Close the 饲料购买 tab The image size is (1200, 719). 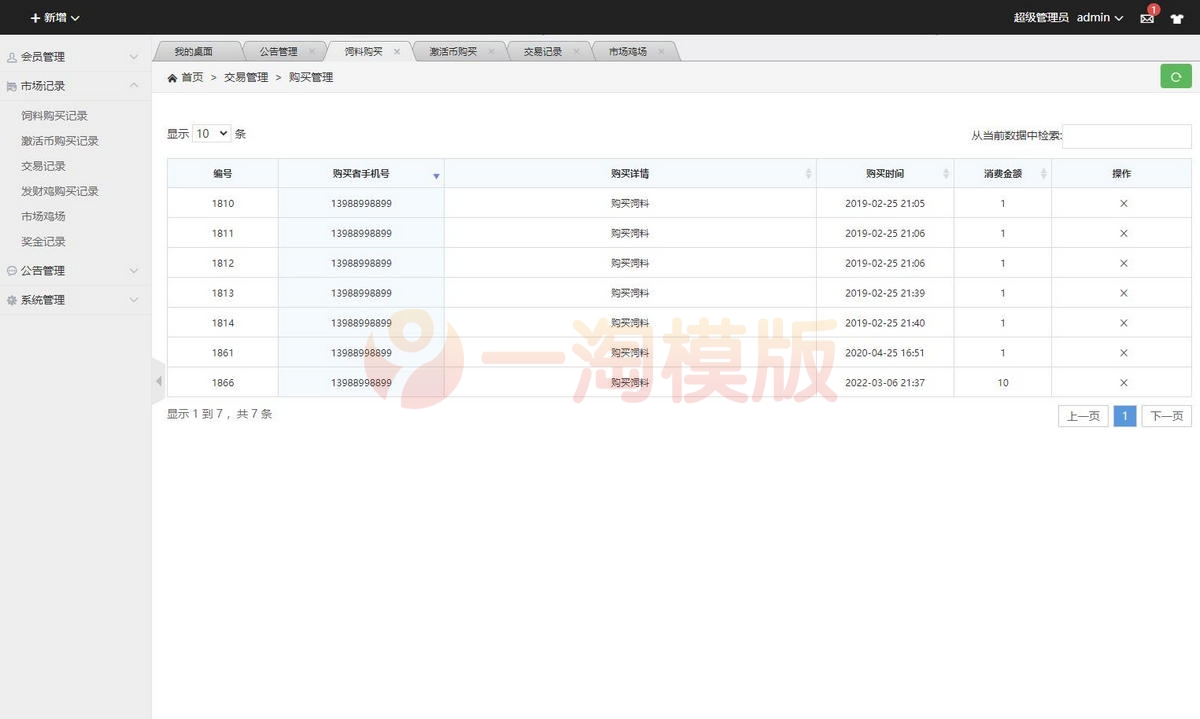tap(397, 51)
